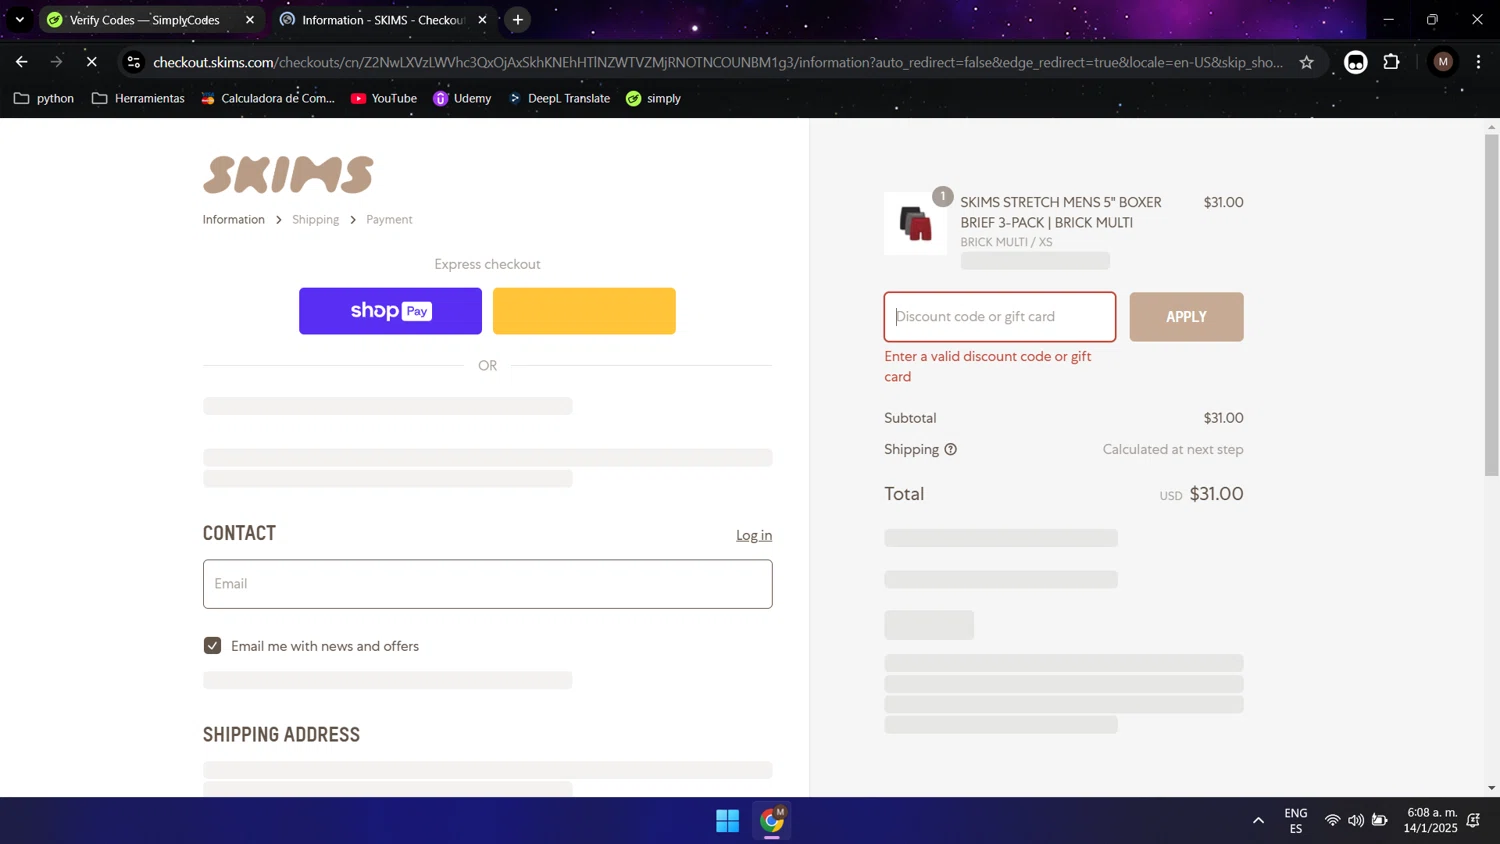Image resolution: width=1500 pixels, height=844 pixels.
Task: Close the Verify Codes SimplyCodes tab
Action: [250, 20]
